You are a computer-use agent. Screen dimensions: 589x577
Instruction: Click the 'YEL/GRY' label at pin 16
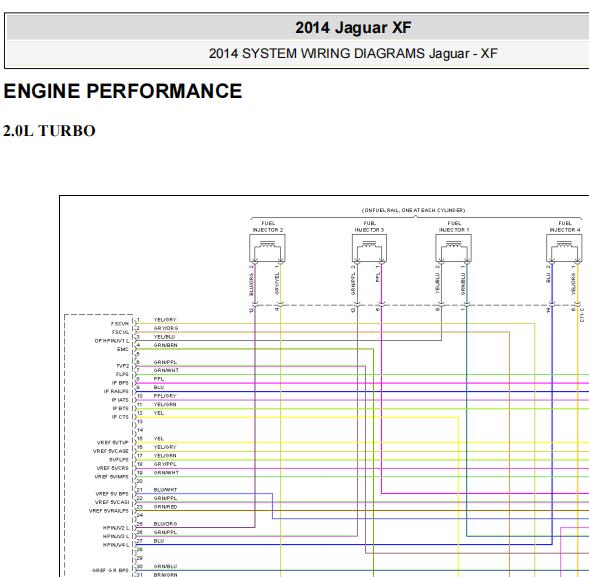pyautogui.click(x=165, y=447)
